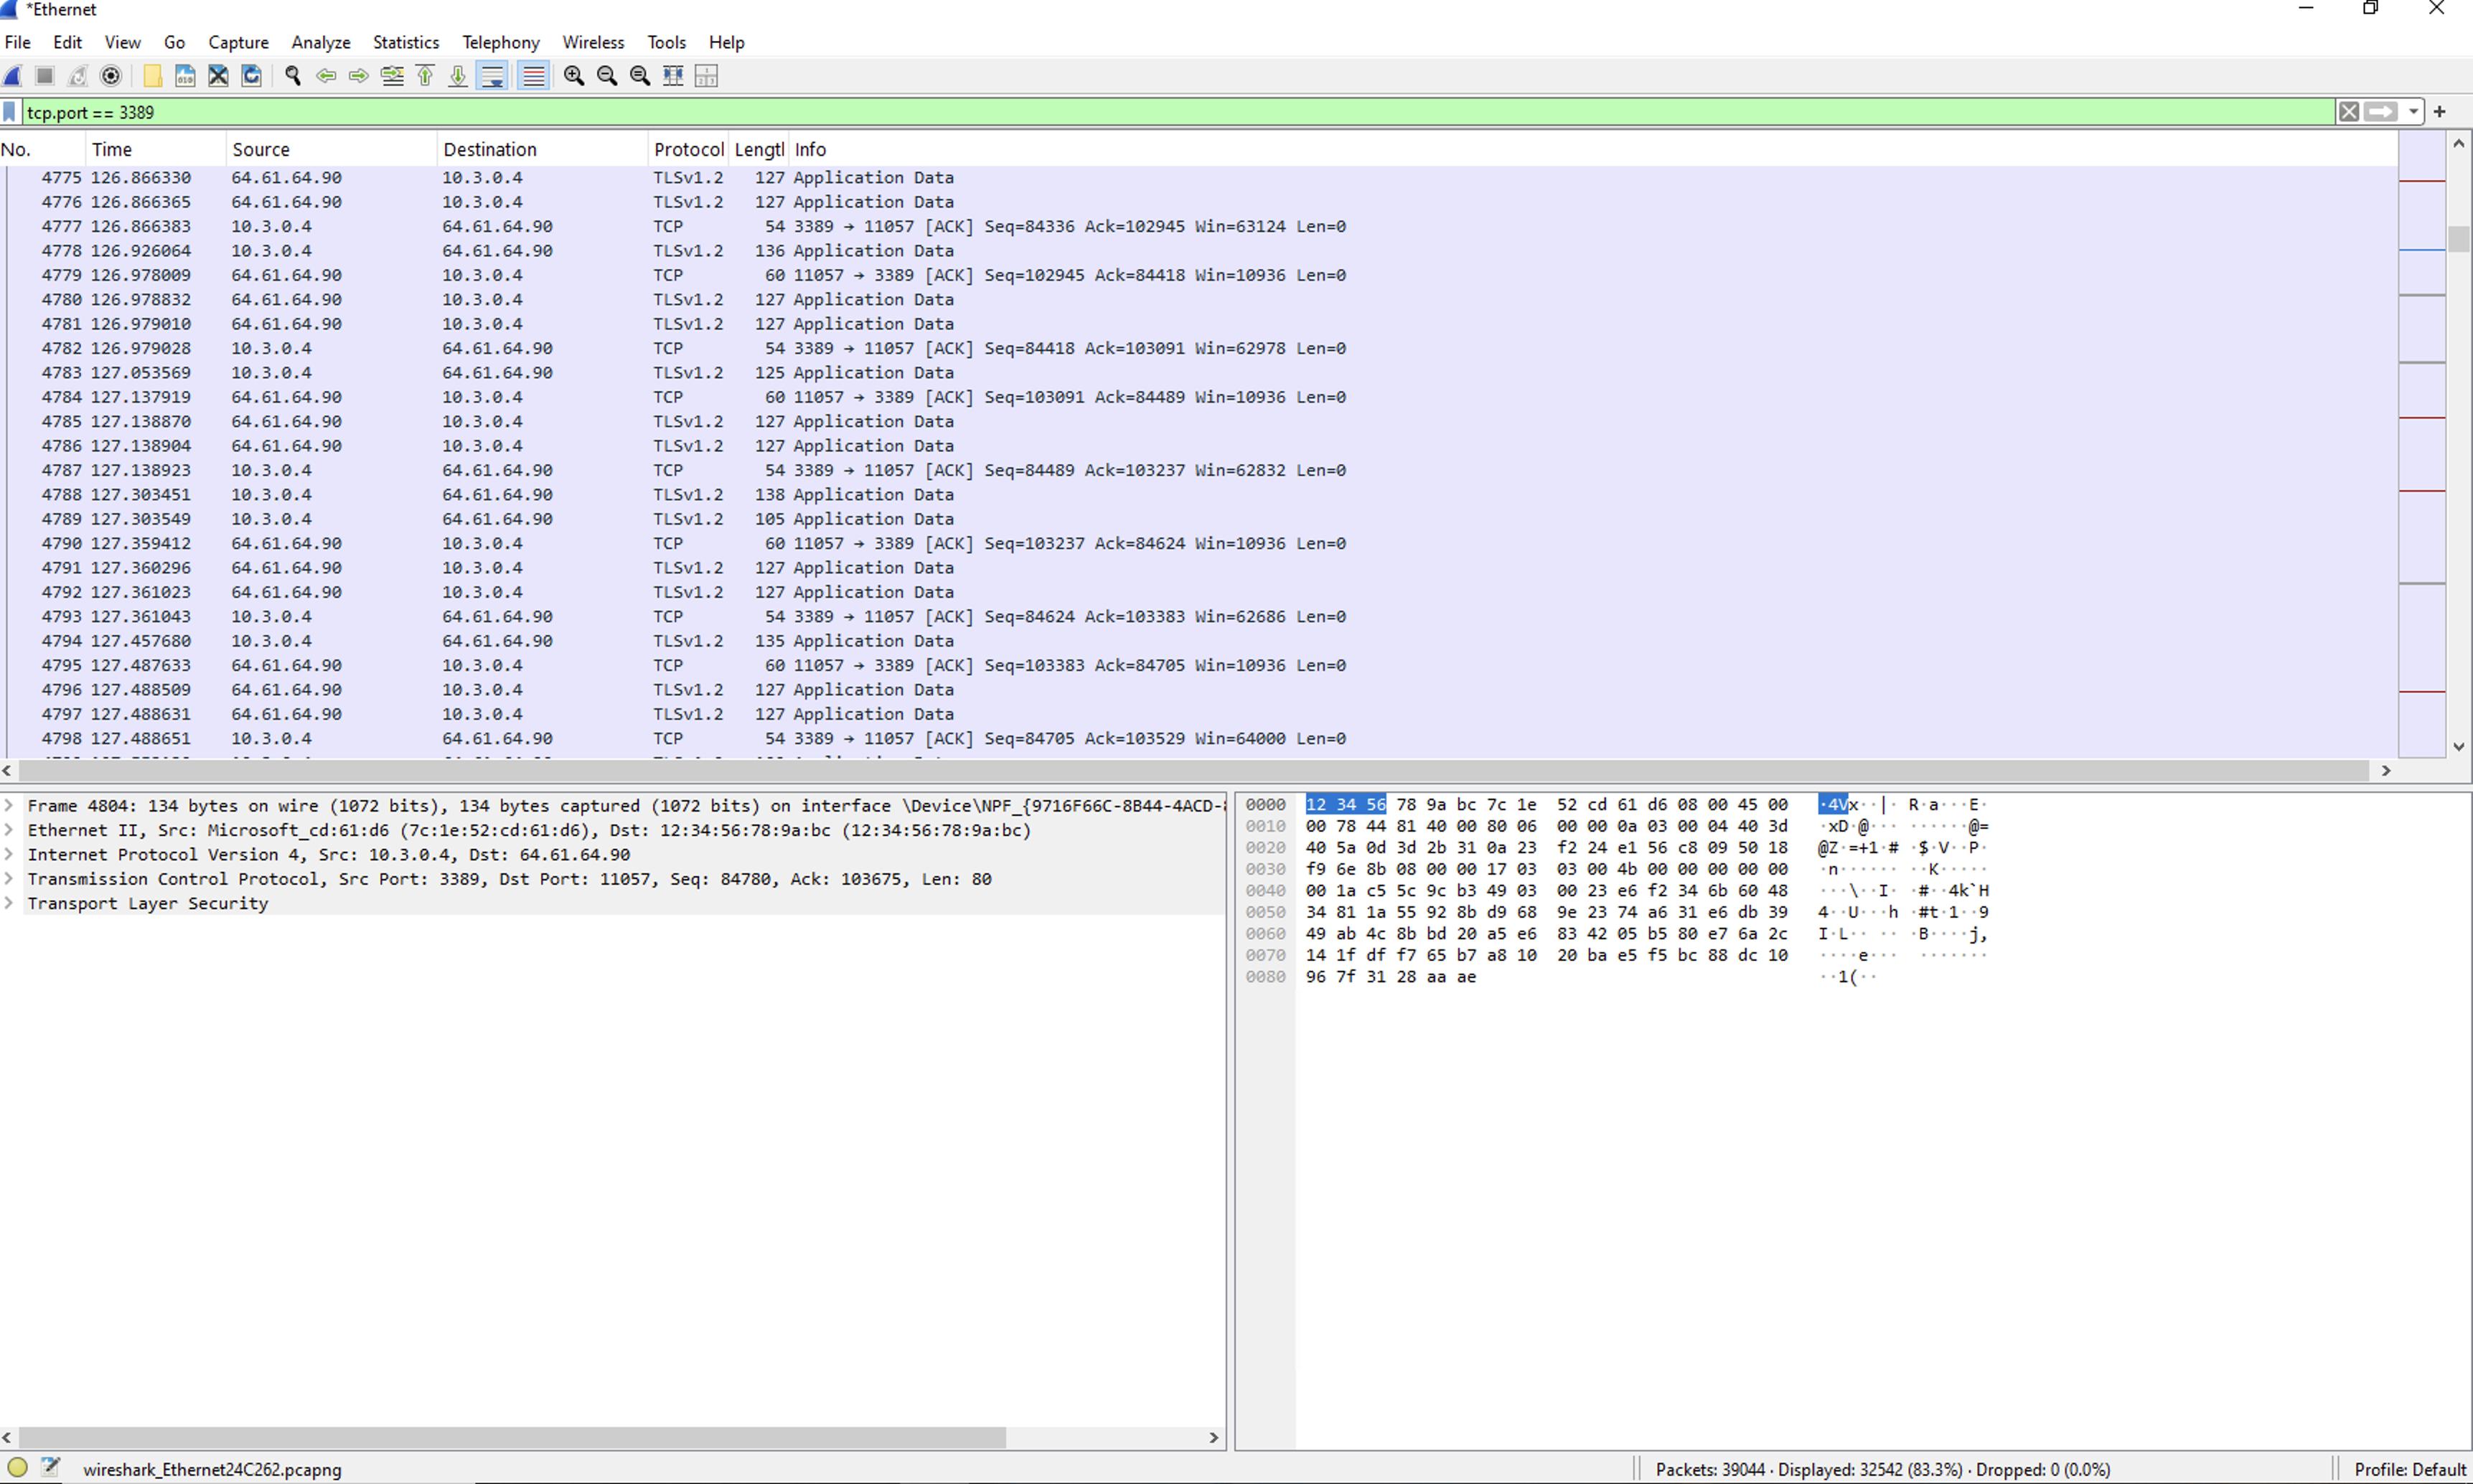This screenshot has width=2473, height=1484.
Task: Click the packet list vertical scrollbar thumb
Action: (x=2458, y=239)
